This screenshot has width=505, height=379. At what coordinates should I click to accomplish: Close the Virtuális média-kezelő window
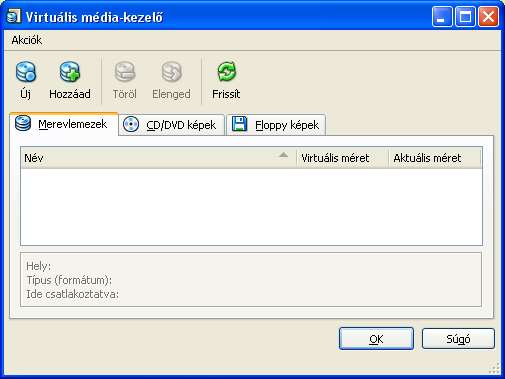[489, 17]
